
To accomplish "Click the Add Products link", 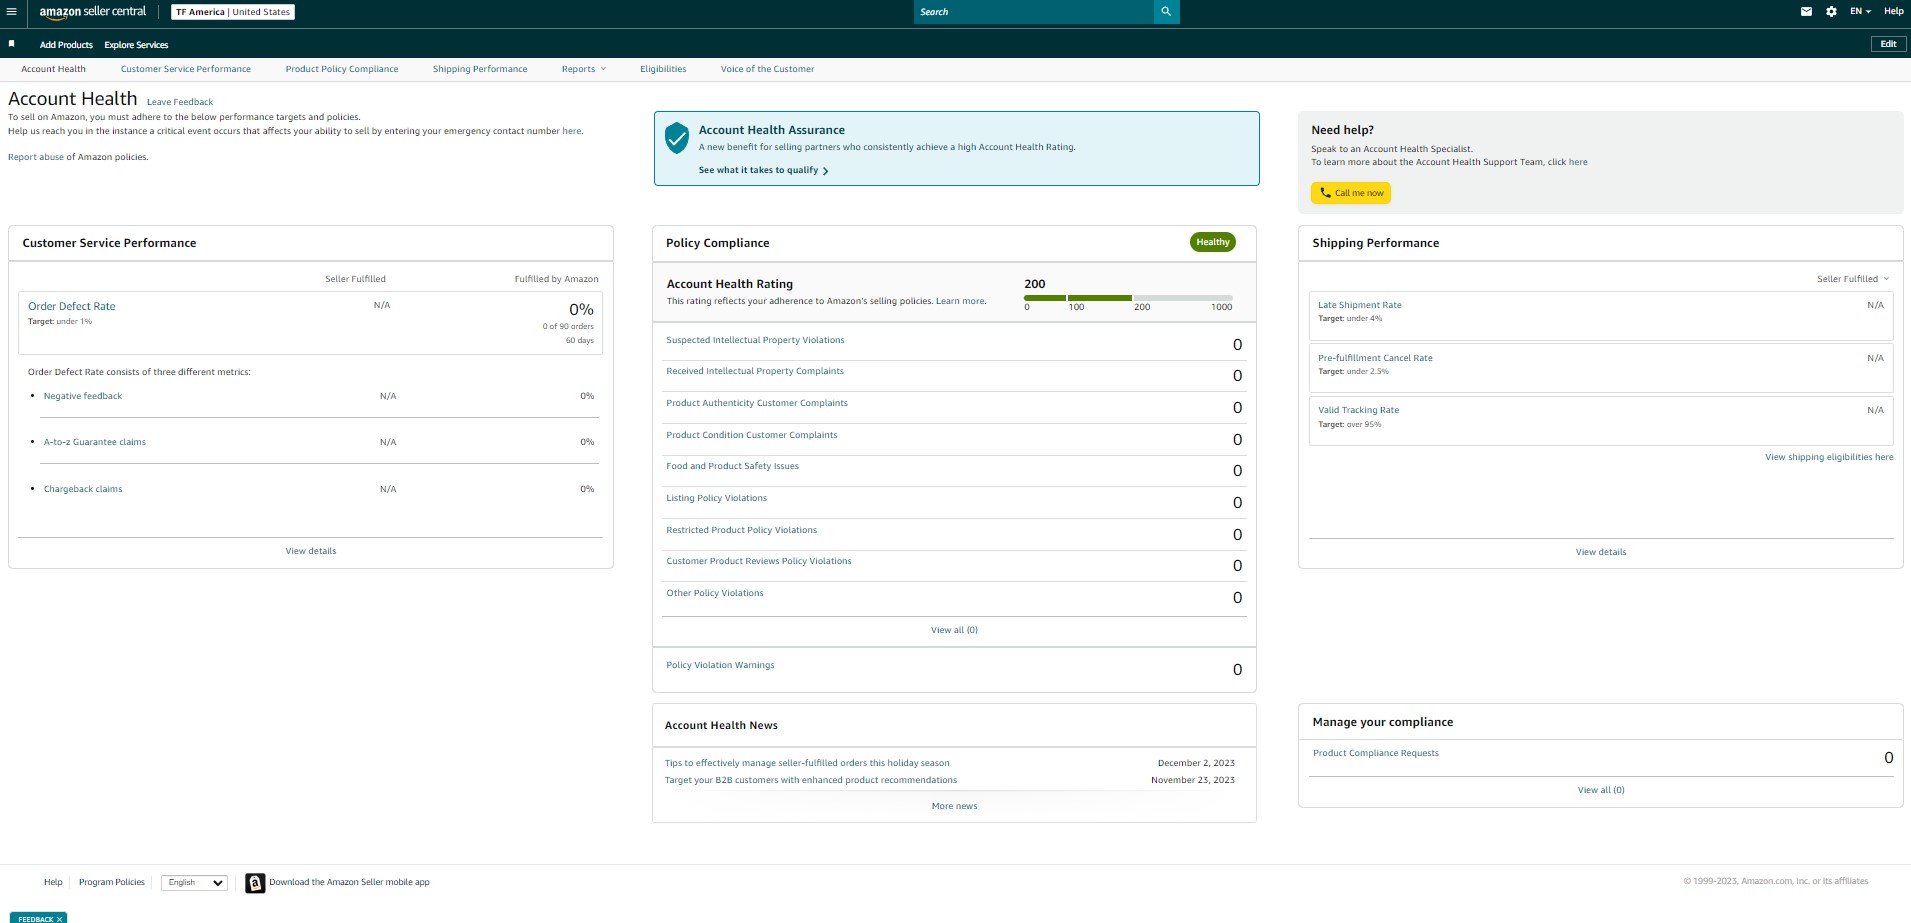I will click(66, 45).
